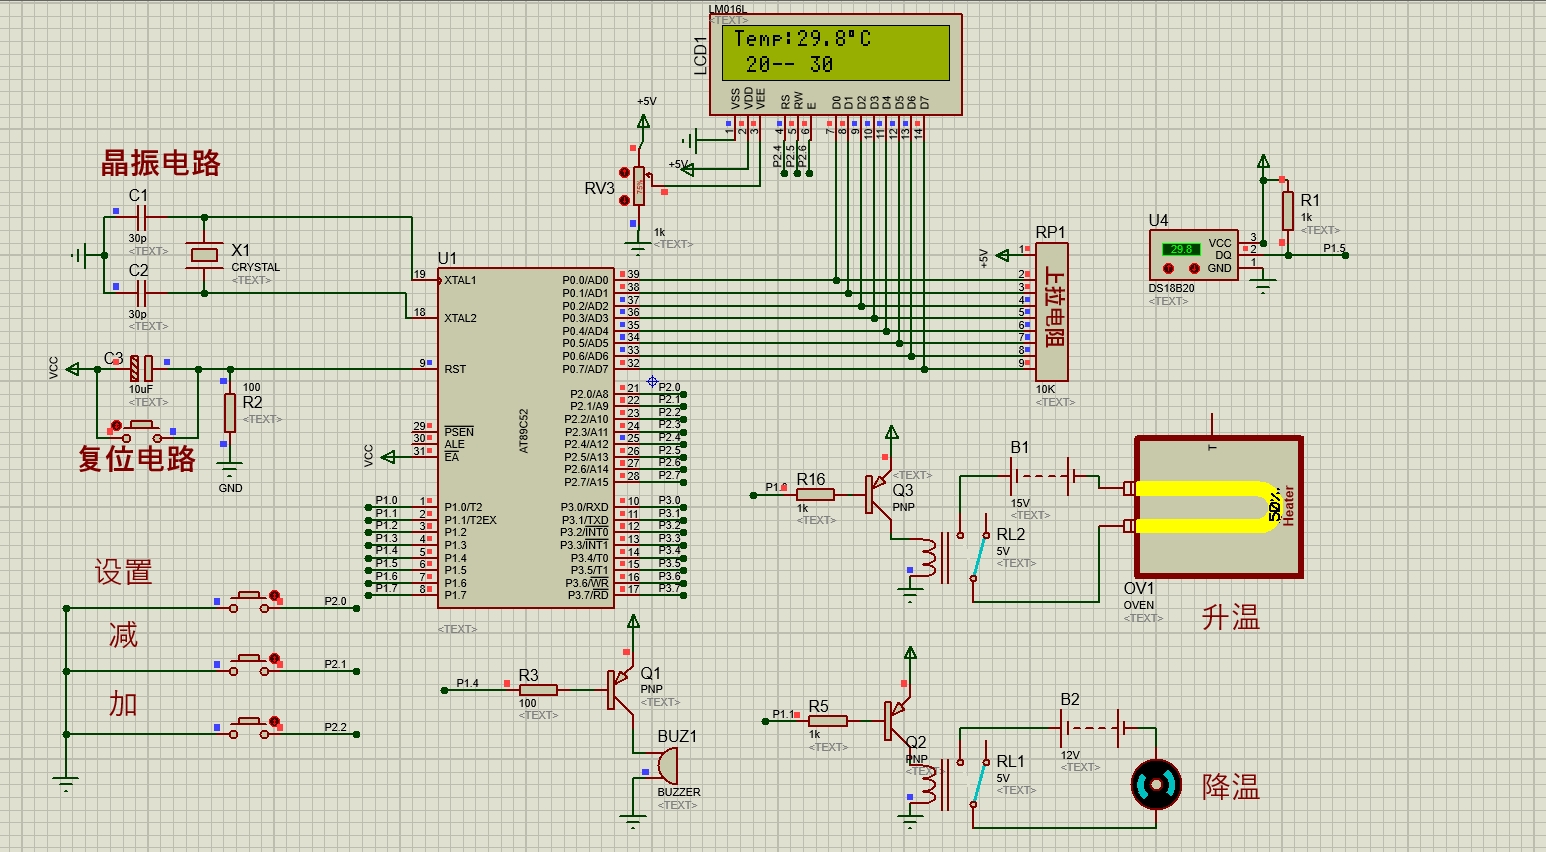The height and width of the screenshot is (852, 1546).
Task: Select resistor R16 body
Action: [815, 494]
